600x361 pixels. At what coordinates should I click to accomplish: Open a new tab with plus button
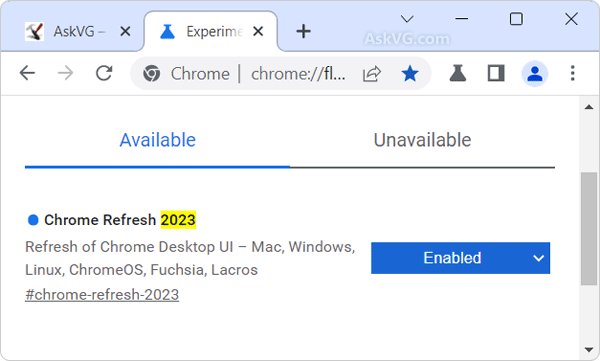pos(303,31)
